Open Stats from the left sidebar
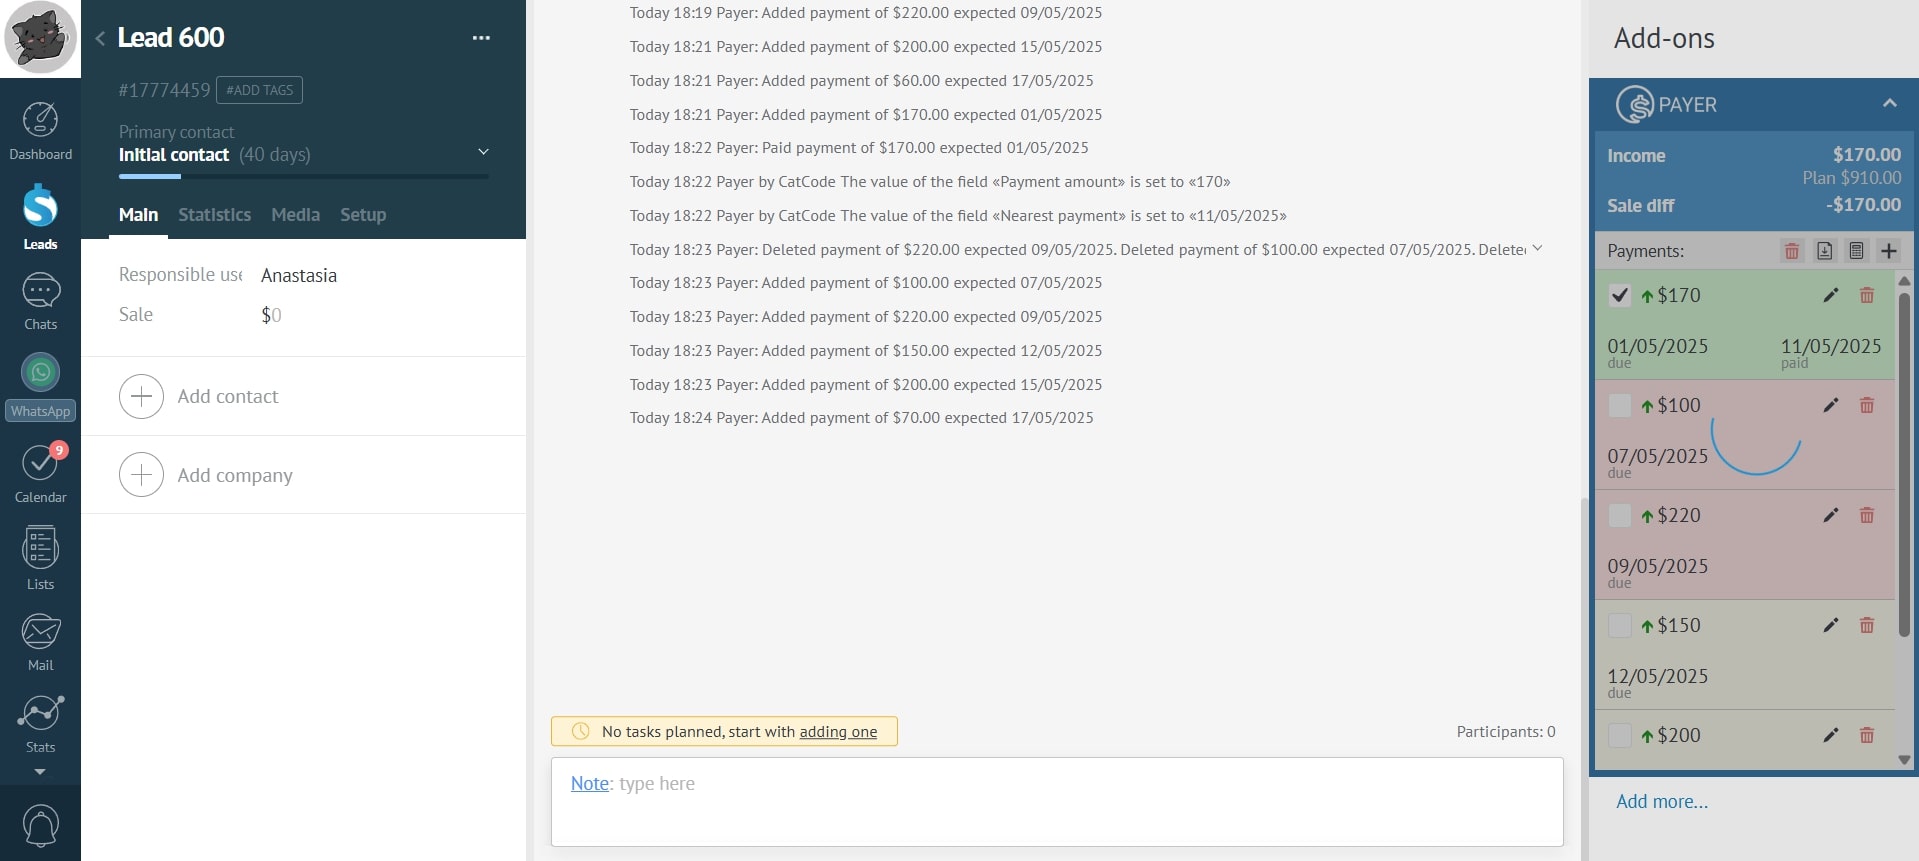Screen dimensions: 1919x861 (x=40, y=723)
